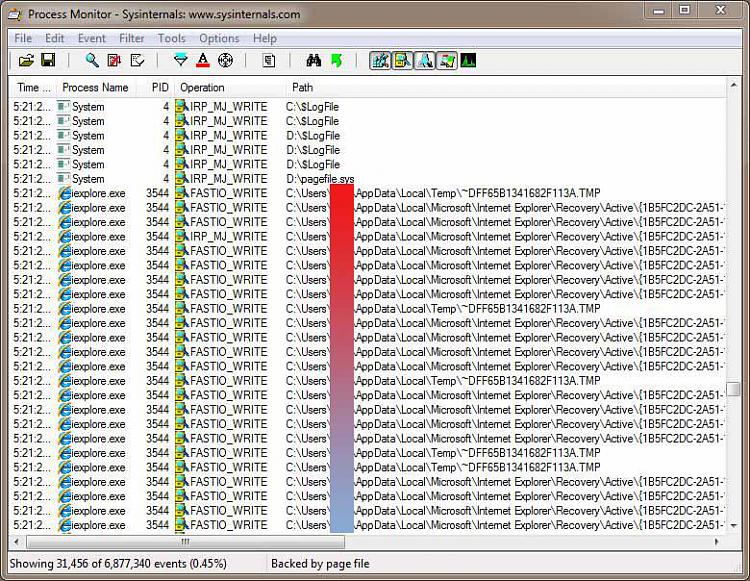Click the 'Showing 31,456 of 6,877,340 events' status text
750x581 pixels.
click(x=118, y=564)
